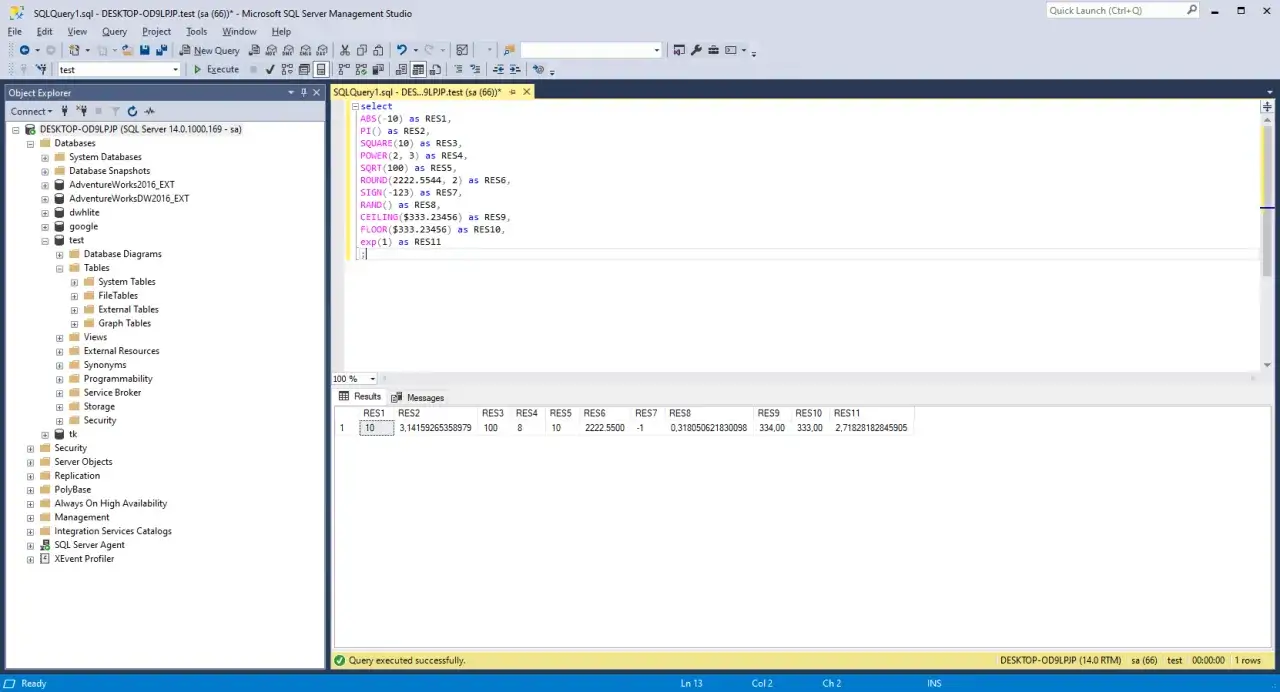
Task: Click the Save file icon in toolbar
Action: [144, 50]
